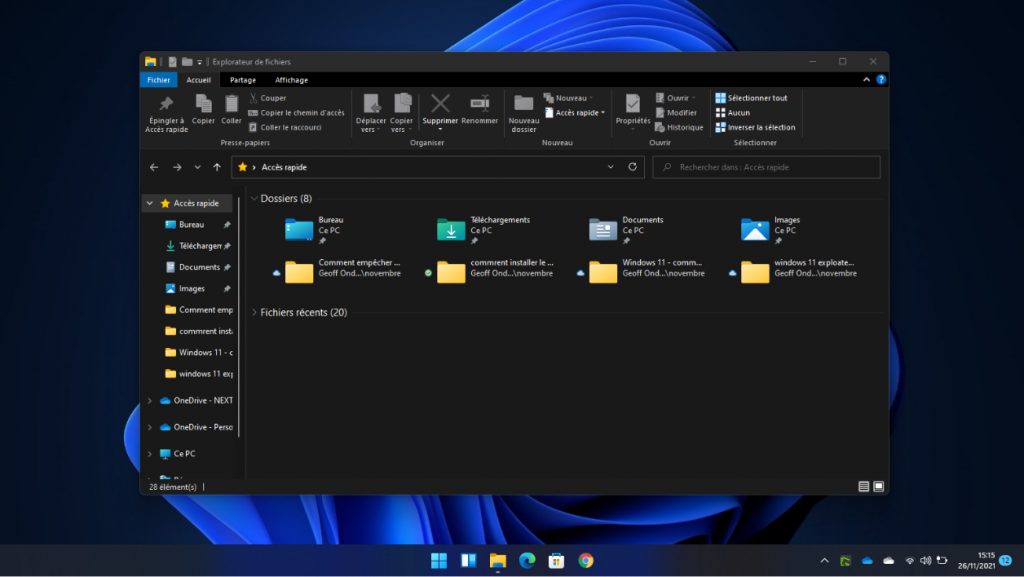Image resolution: width=1024 pixels, height=577 pixels.
Task: Click the Supprimer delete icon in ribbon
Action: click(x=440, y=103)
